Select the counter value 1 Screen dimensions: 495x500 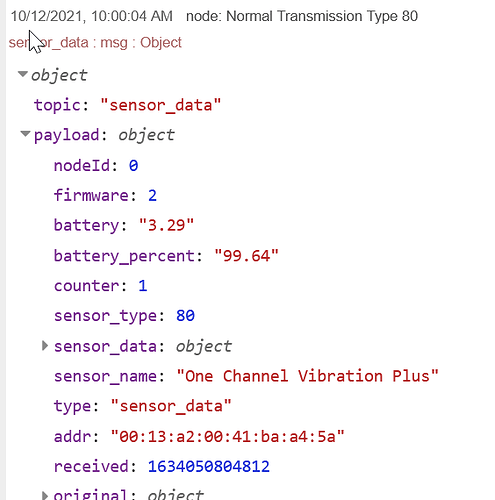pyautogui.click(x=143, y=286)
